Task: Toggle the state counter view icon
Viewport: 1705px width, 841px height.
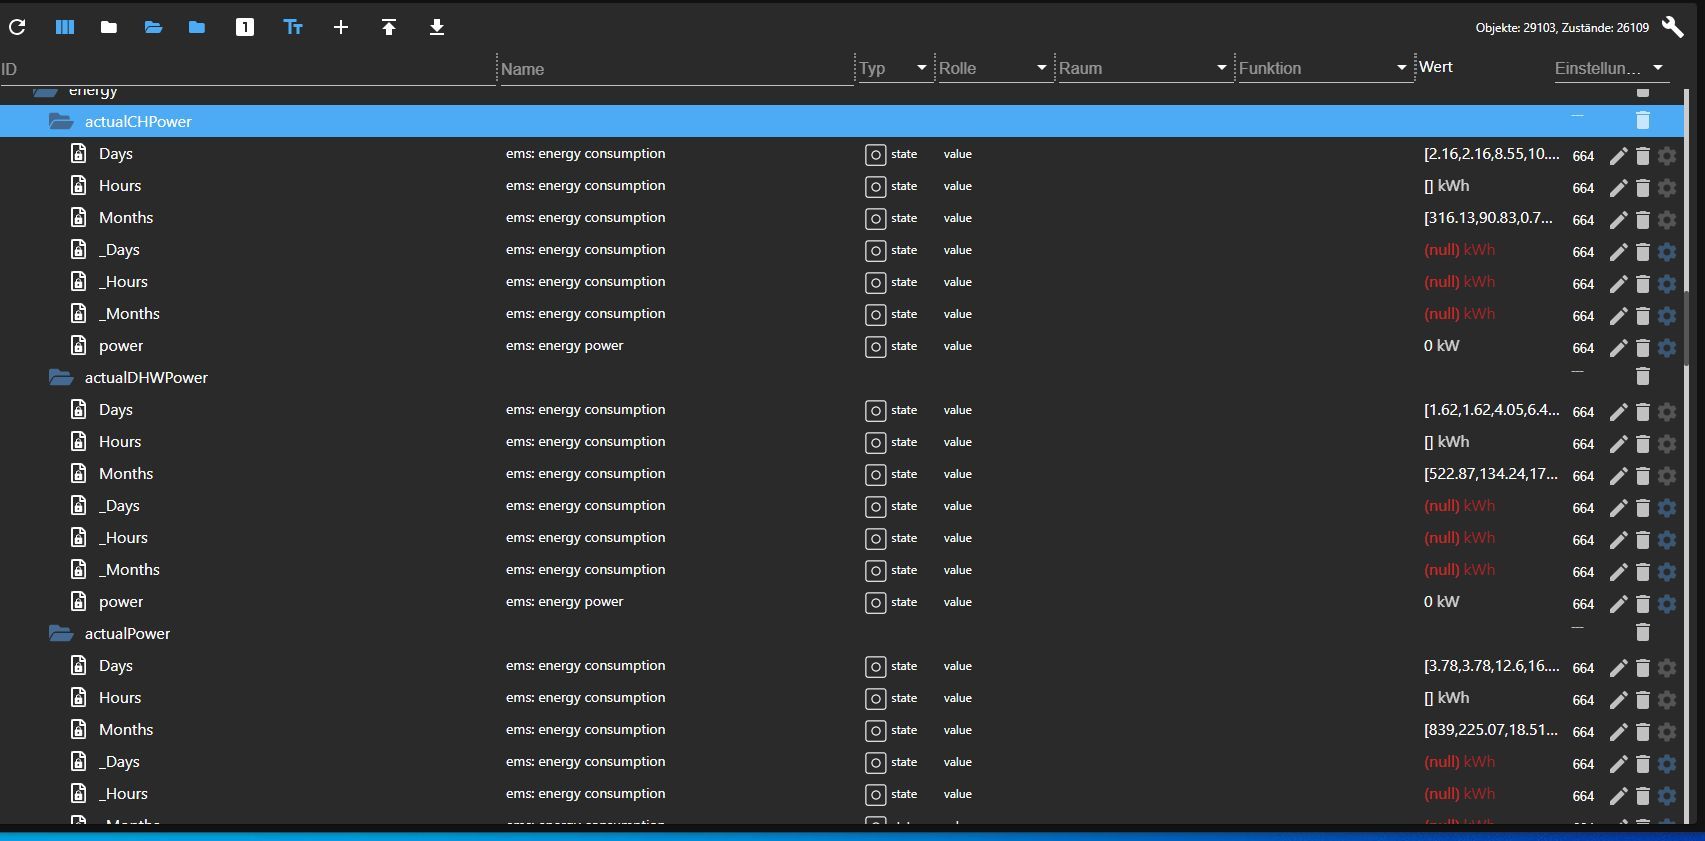Action: [x=245, y=27]
